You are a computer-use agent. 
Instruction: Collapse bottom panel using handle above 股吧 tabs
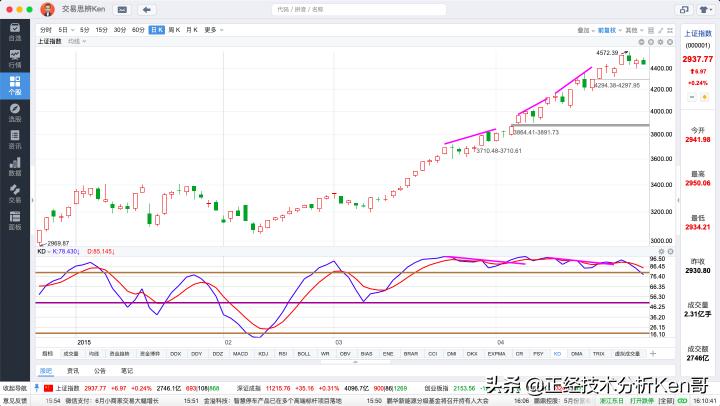tap(355, 362)
